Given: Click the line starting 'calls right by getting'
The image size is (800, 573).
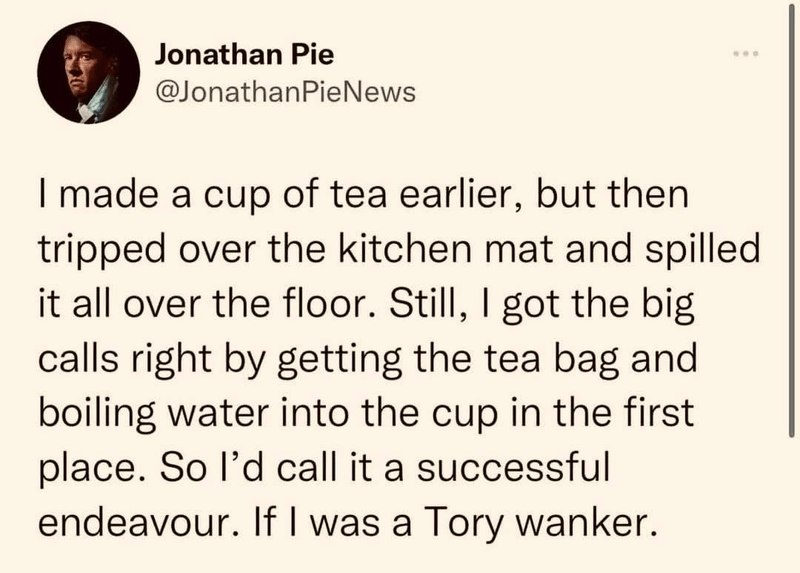Looking at the screenshot, I should click(x=367, y=359).
